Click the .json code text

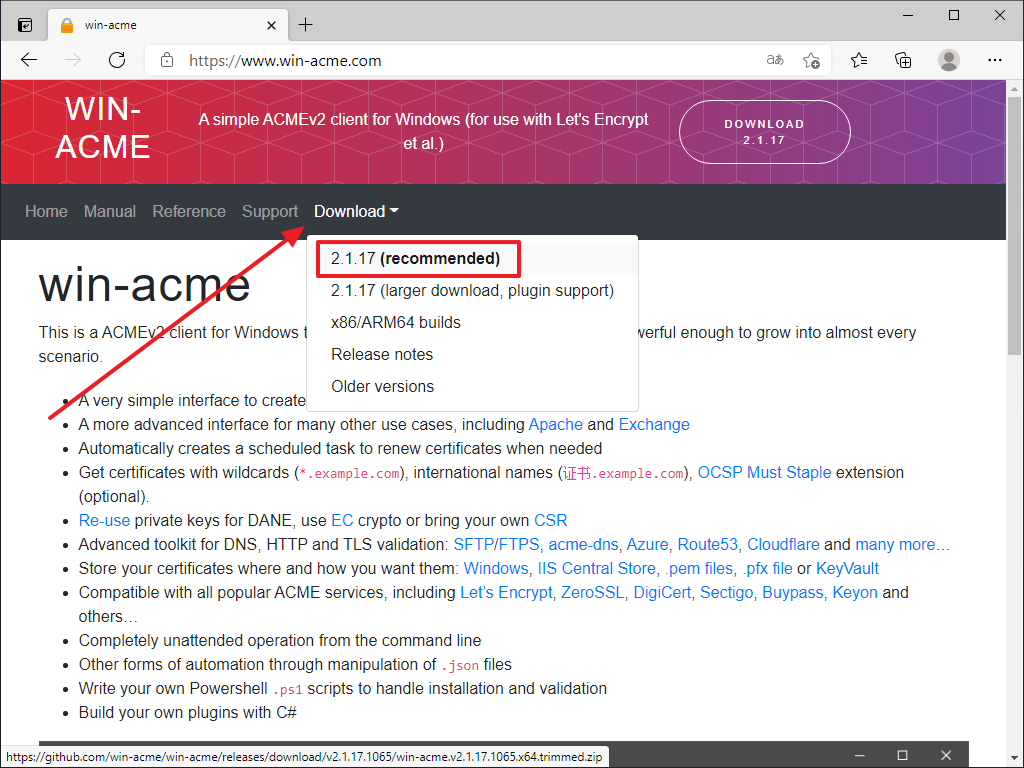click(460, 665)
